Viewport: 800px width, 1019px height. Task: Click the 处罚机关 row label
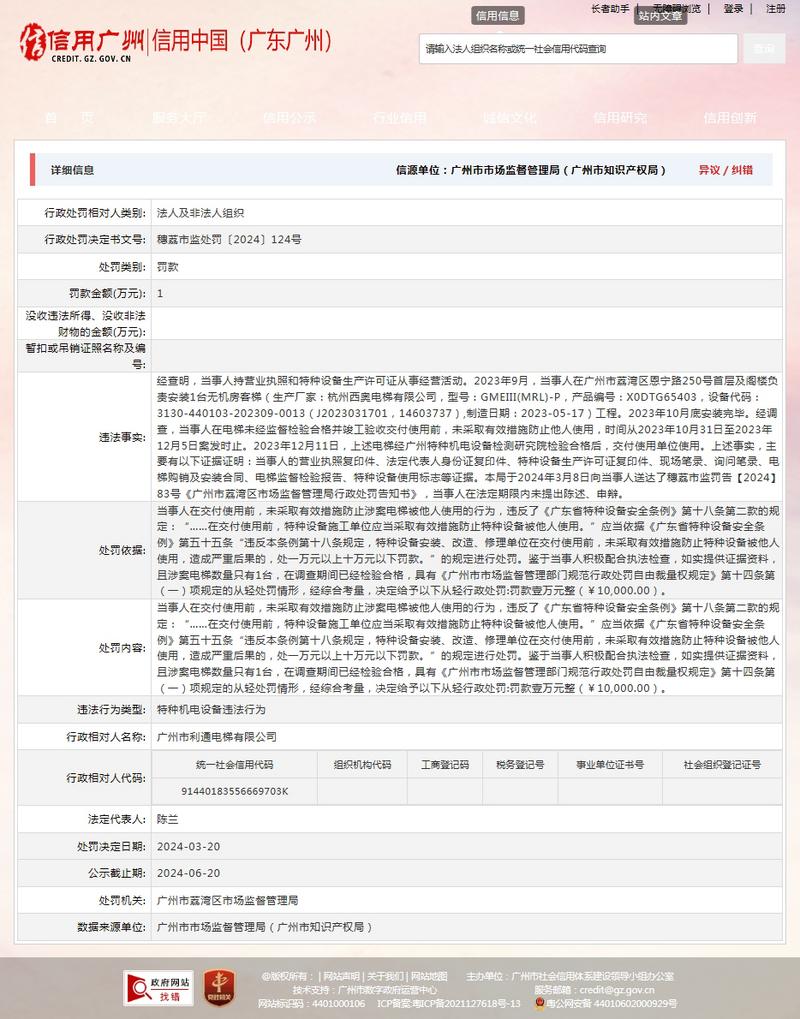click(x=122, y=901)
